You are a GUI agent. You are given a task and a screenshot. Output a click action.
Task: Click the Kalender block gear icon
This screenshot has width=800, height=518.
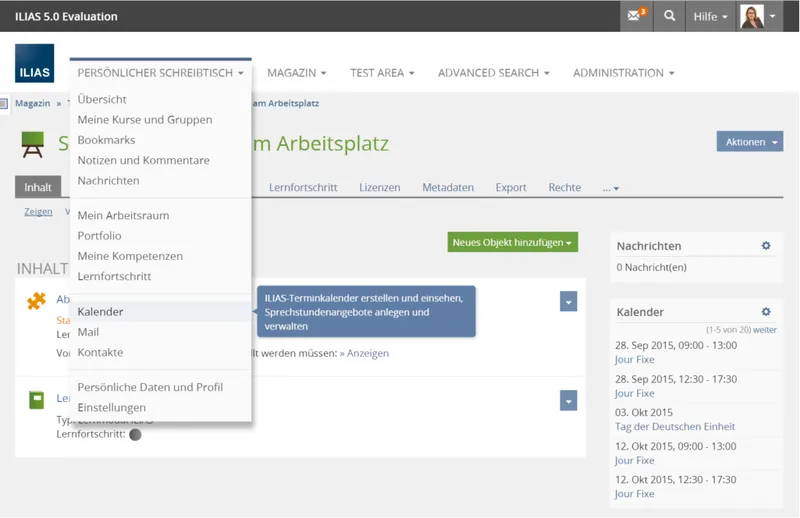click(x=766, y=311)
